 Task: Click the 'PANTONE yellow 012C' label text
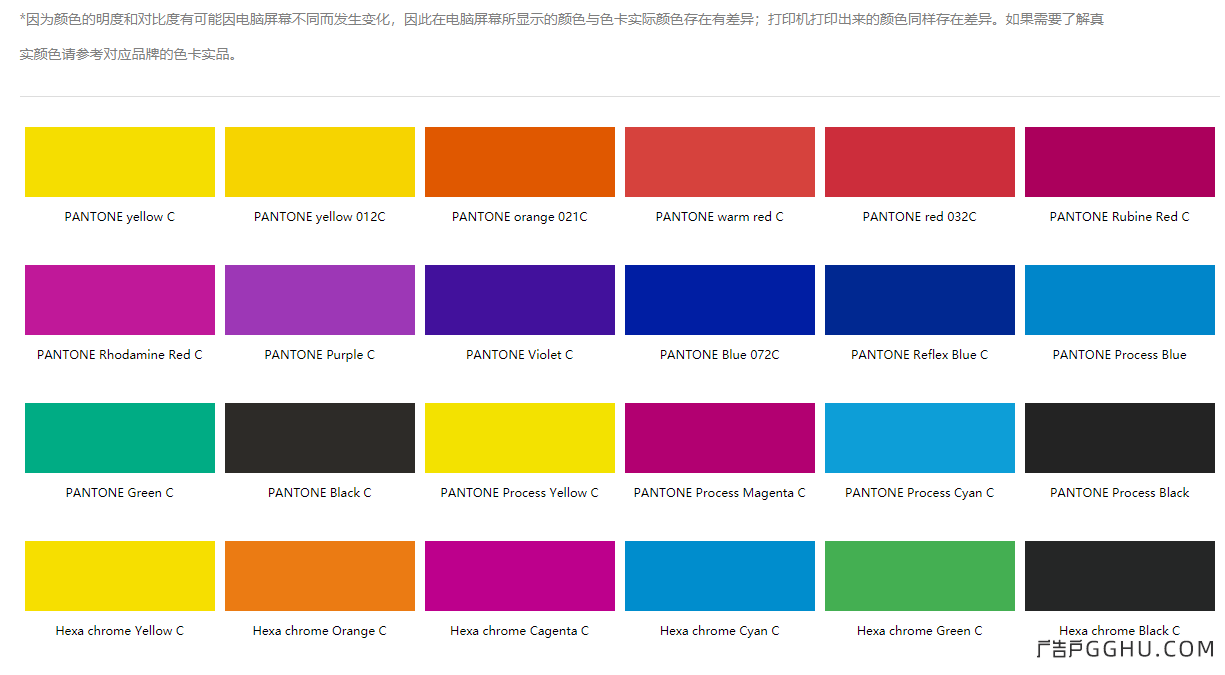coord(320,217)
